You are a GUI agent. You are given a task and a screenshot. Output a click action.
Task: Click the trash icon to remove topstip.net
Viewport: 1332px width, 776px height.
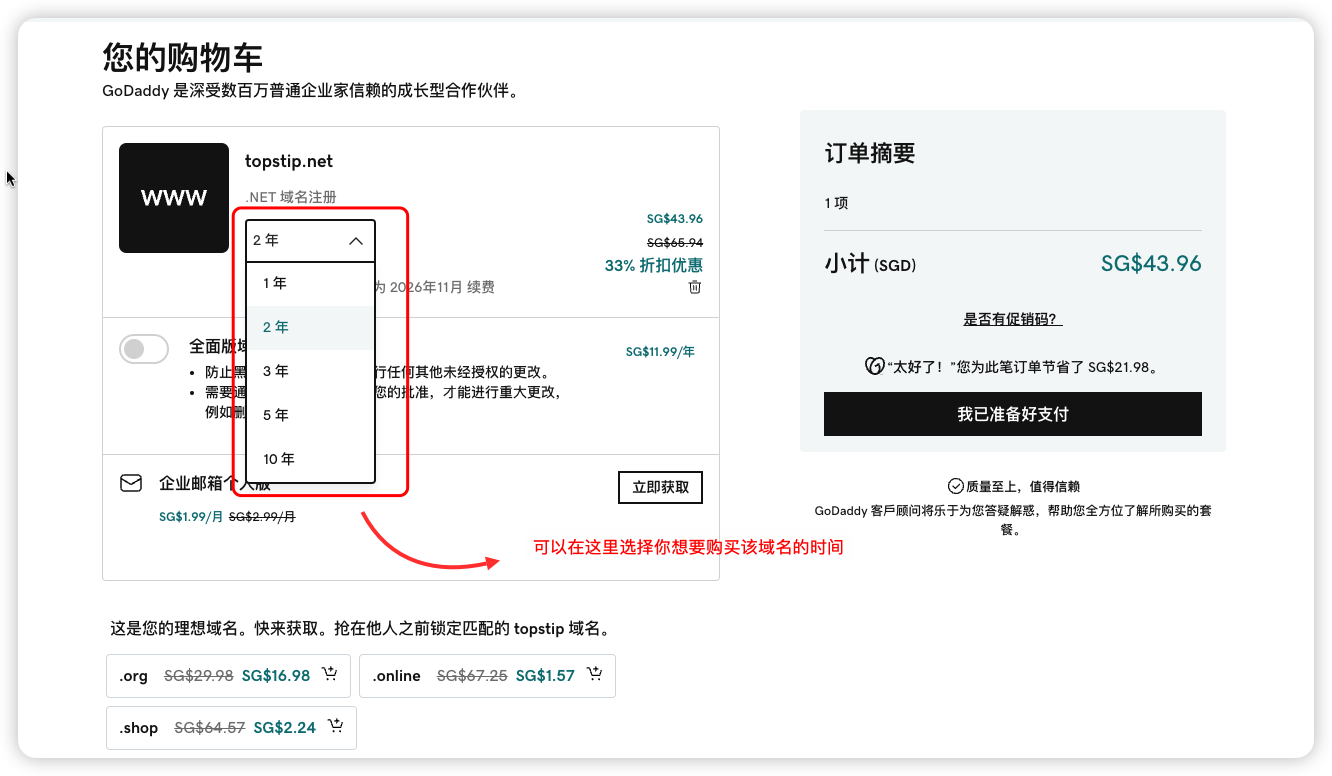click(695, 287)
